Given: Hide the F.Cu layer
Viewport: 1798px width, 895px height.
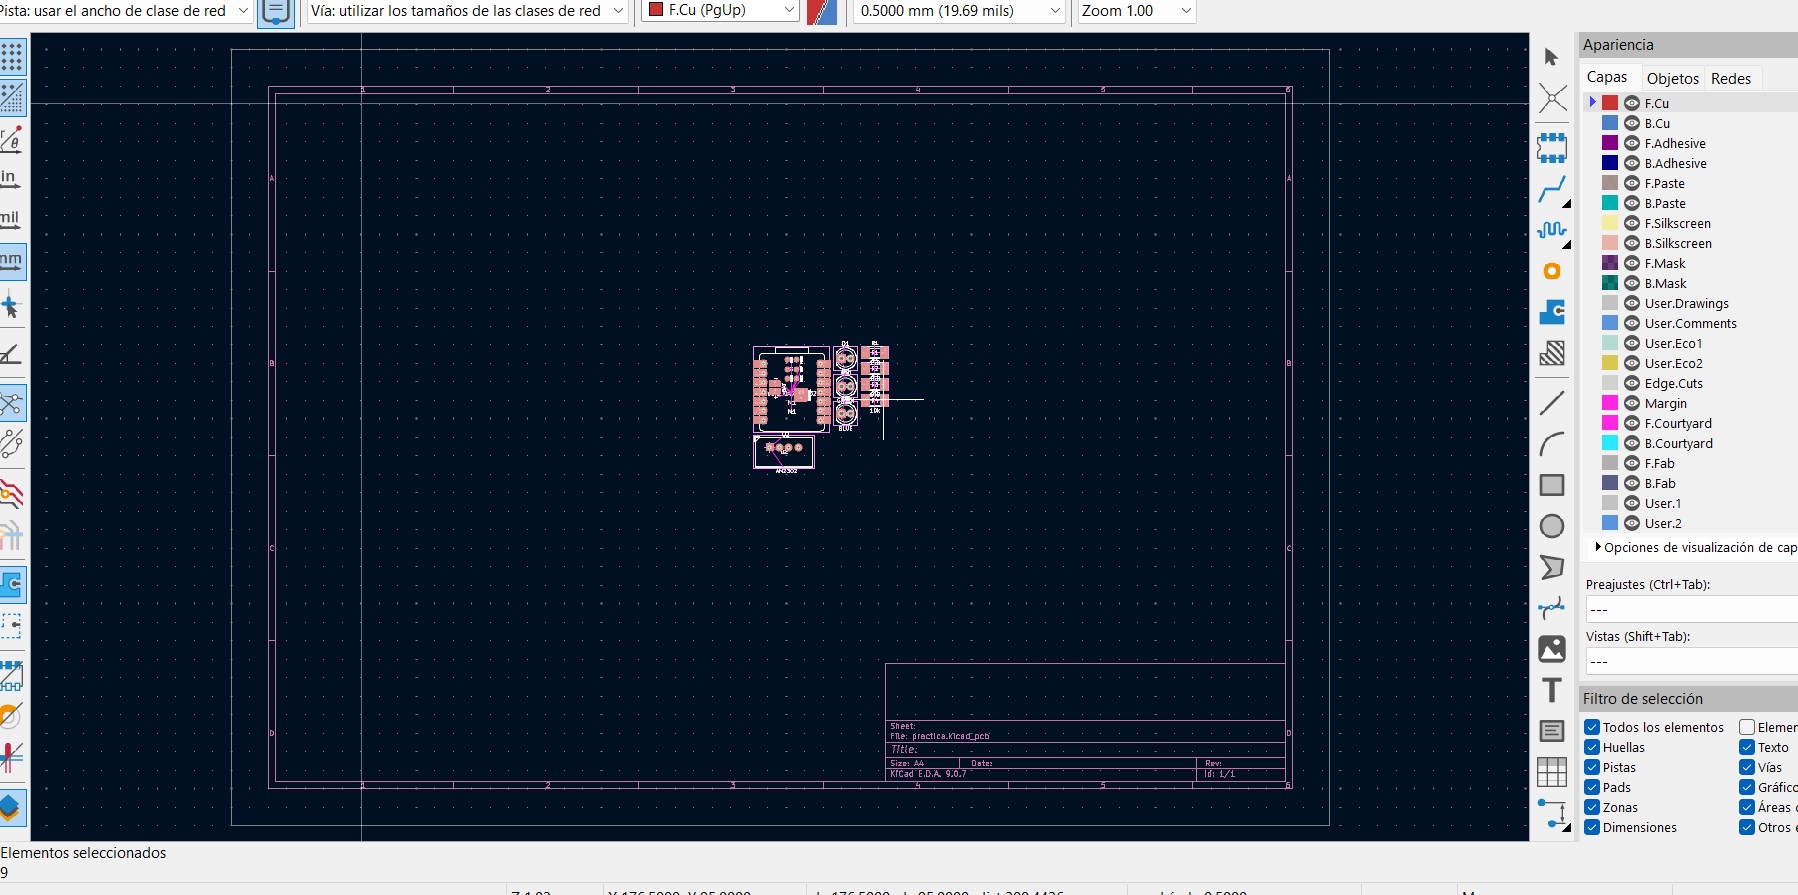Looking at the screenshot, I should pos(1632,103).
